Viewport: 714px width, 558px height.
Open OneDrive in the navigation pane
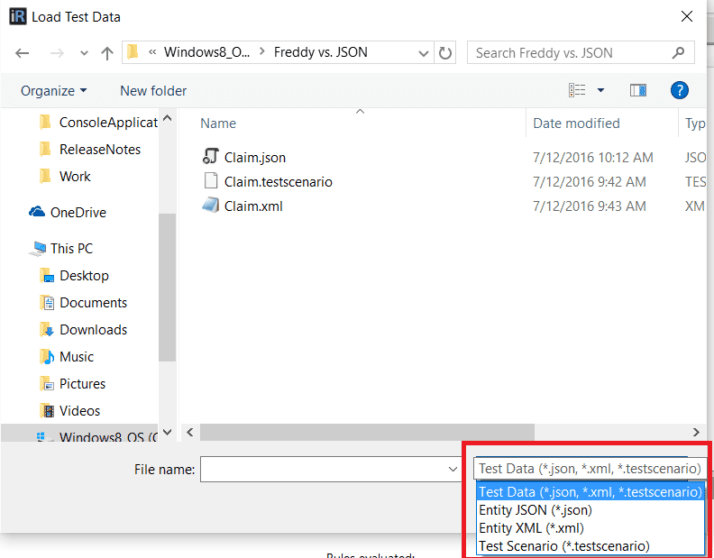78,212
